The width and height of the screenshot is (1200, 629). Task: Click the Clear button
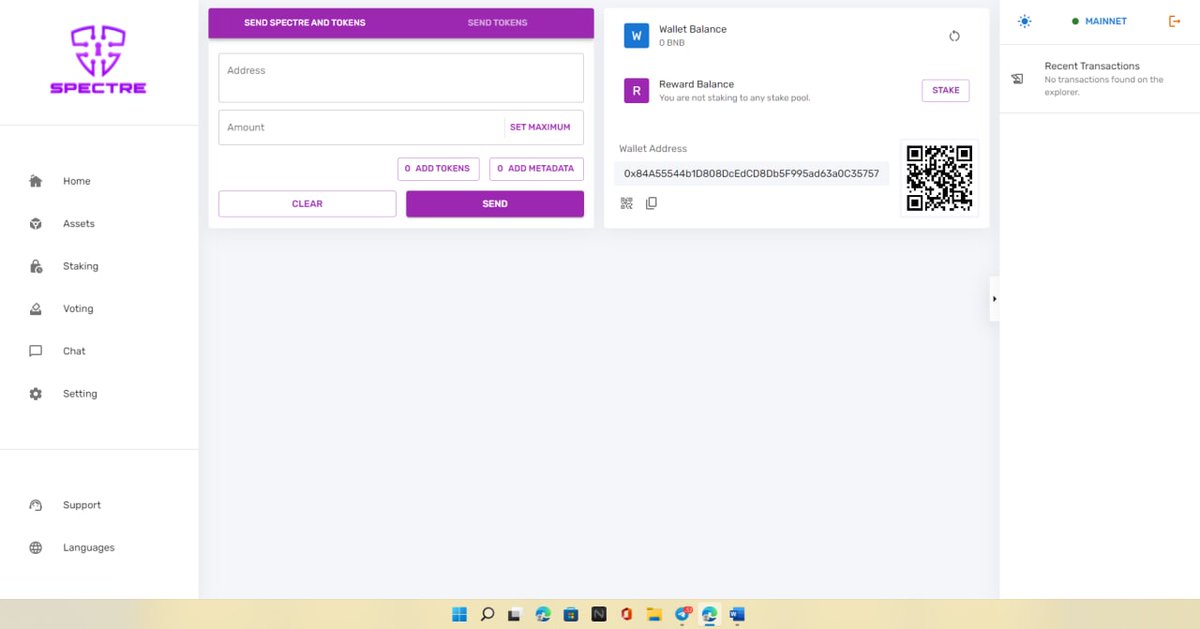tap(307, 204)
